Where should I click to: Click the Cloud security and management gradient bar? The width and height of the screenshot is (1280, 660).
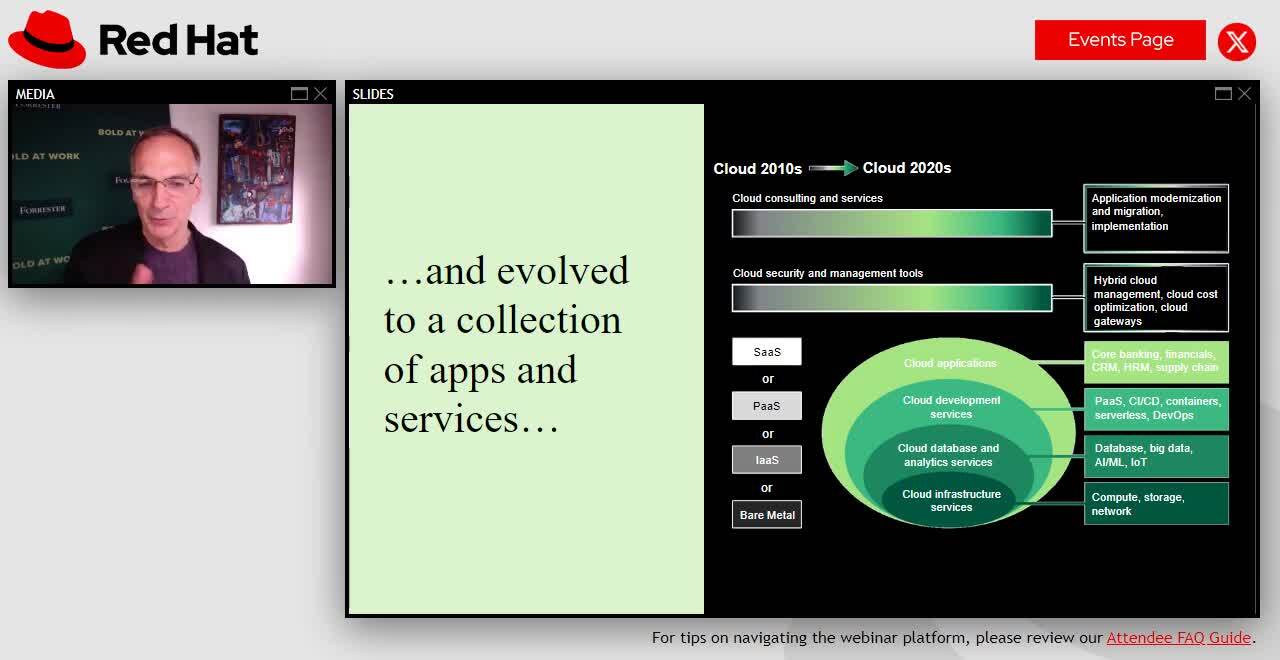[891, 298]
